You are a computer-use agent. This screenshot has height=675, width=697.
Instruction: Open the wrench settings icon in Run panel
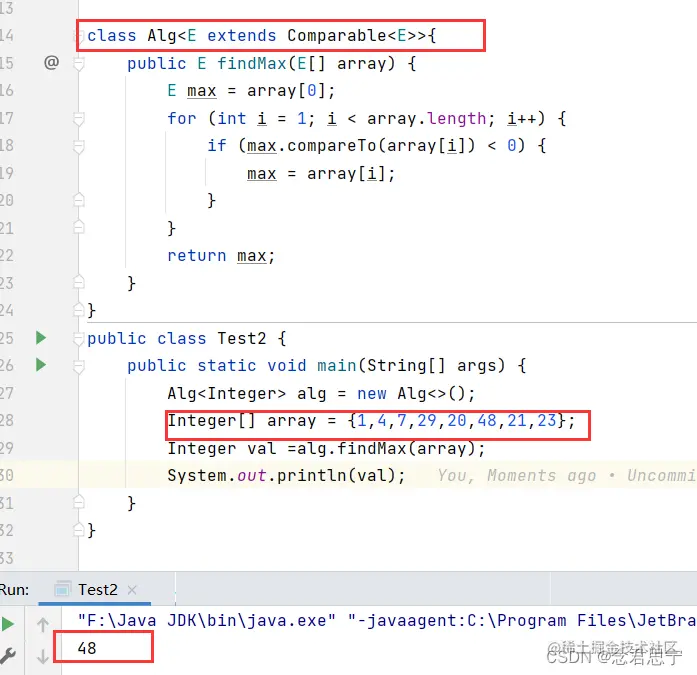(7, 655)
